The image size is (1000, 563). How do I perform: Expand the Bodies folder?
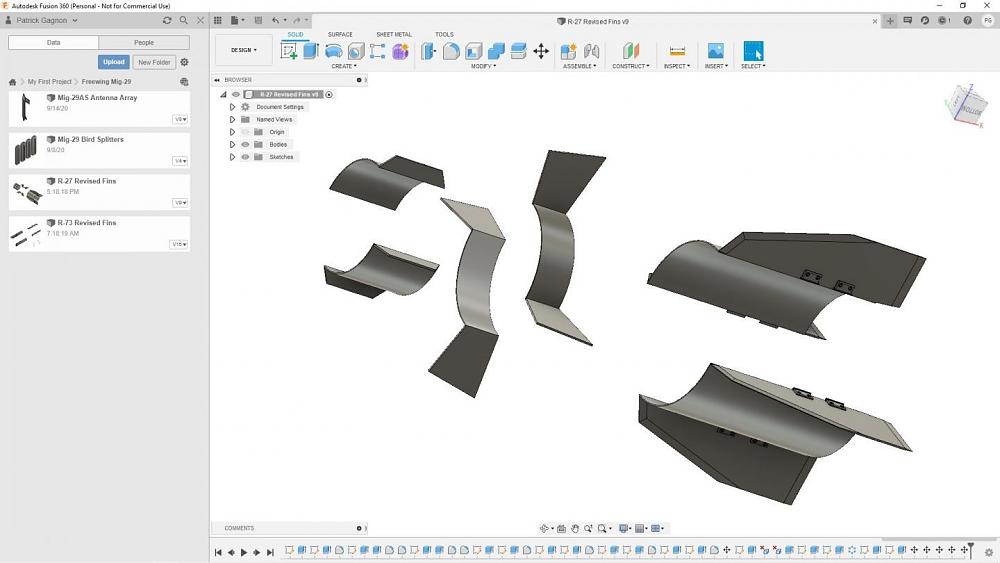(x=232, y=145)
